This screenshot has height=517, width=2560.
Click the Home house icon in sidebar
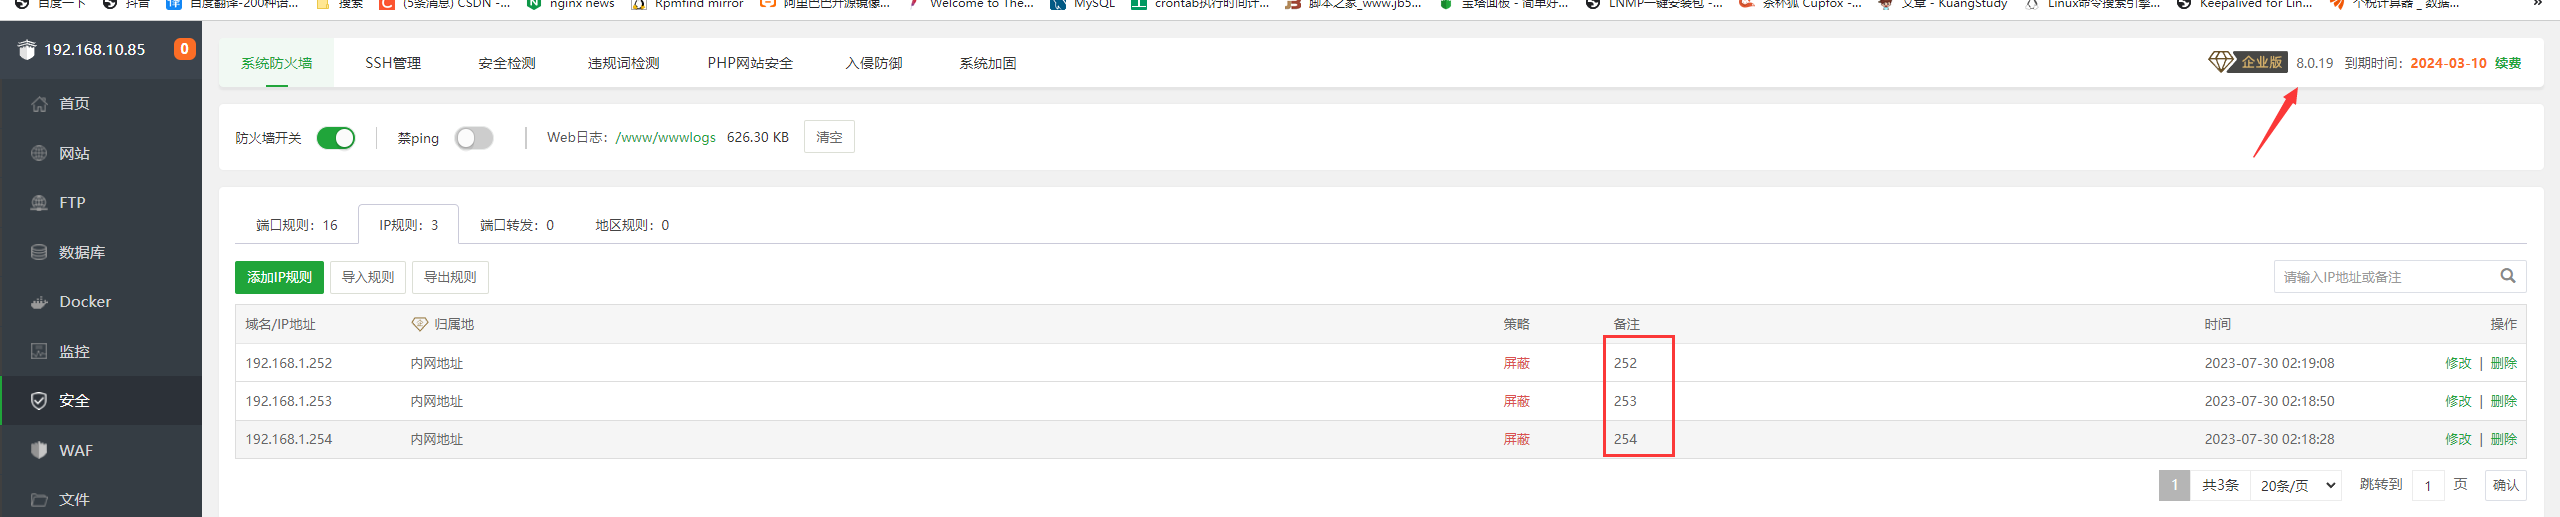click(39, 104)
